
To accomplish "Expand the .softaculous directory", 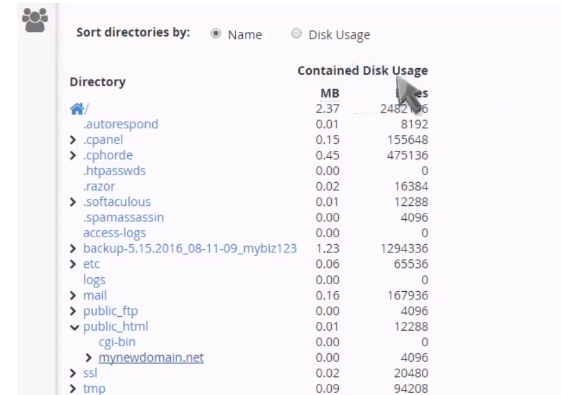I will tap(73, 202).
